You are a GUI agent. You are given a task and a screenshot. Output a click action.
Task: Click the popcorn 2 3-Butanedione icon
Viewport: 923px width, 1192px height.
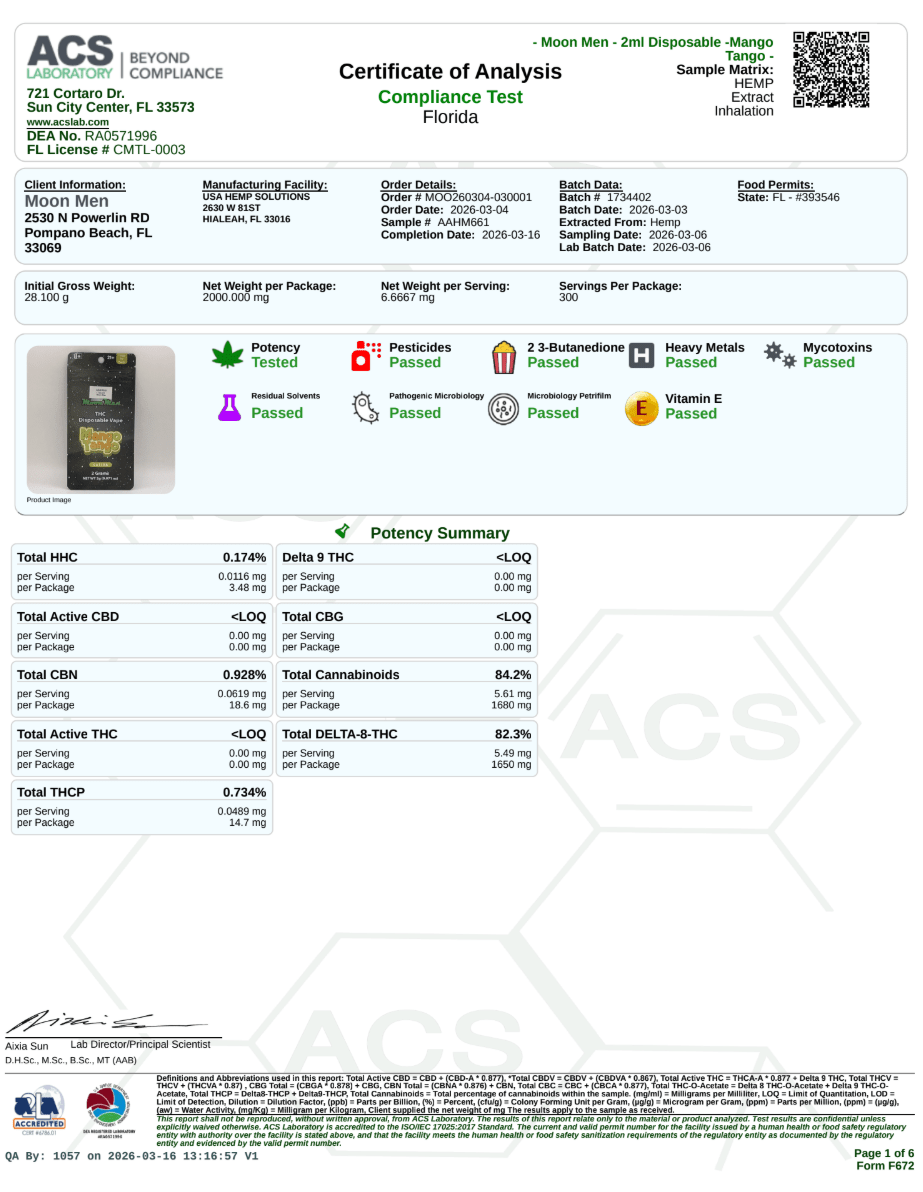(504, 356)
